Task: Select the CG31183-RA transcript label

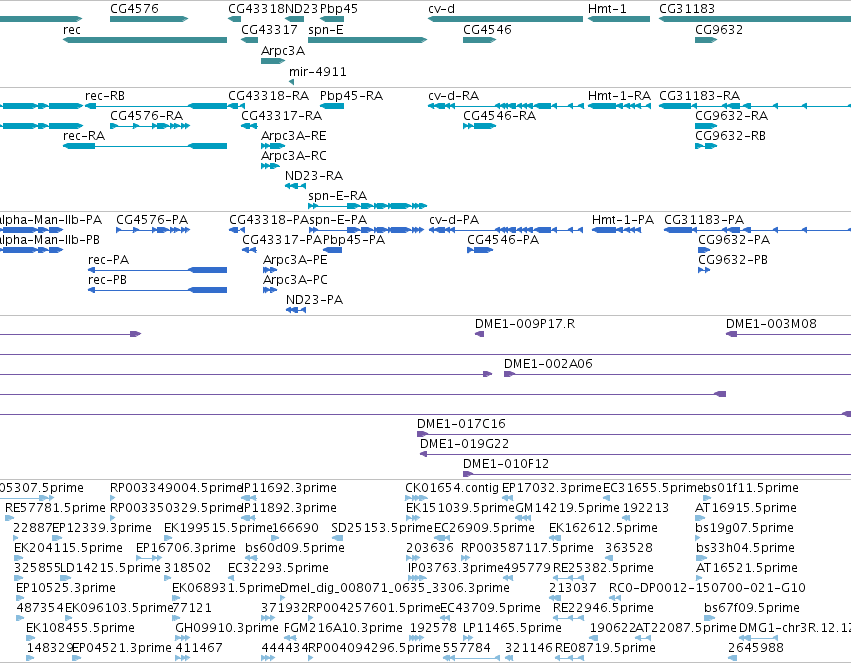Action: (700, 96)
